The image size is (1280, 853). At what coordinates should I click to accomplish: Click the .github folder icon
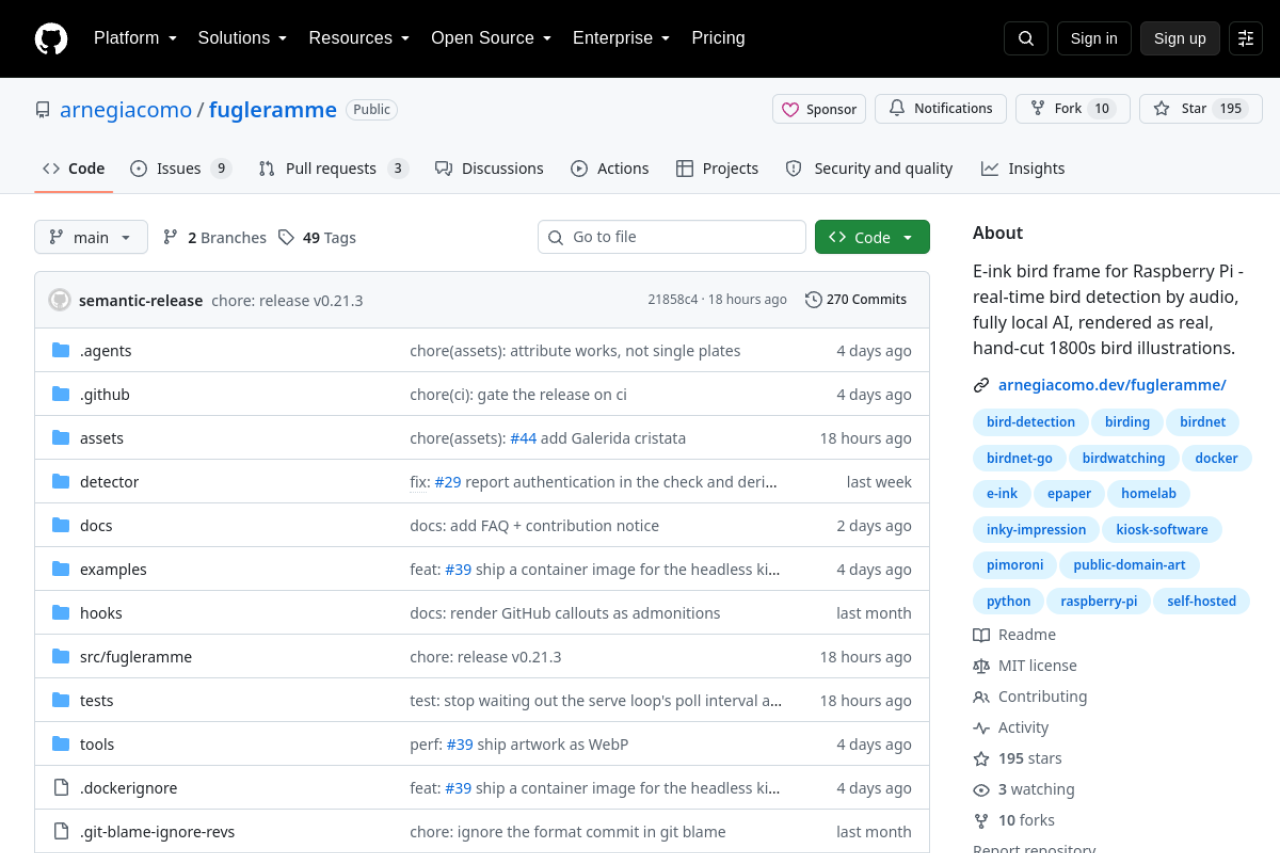click(61, 394)
